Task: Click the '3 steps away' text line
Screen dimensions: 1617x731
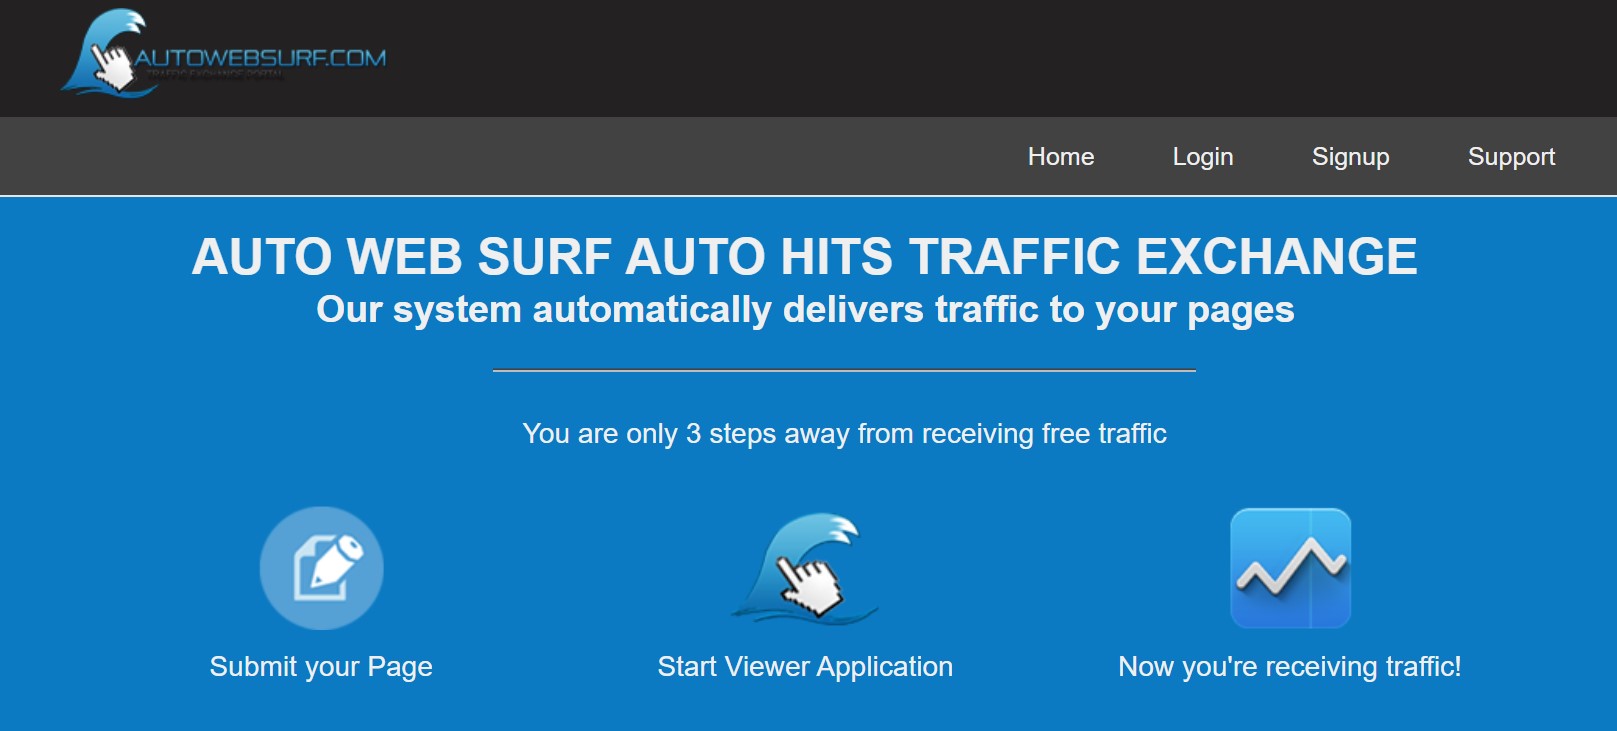Action: [844, 434]
